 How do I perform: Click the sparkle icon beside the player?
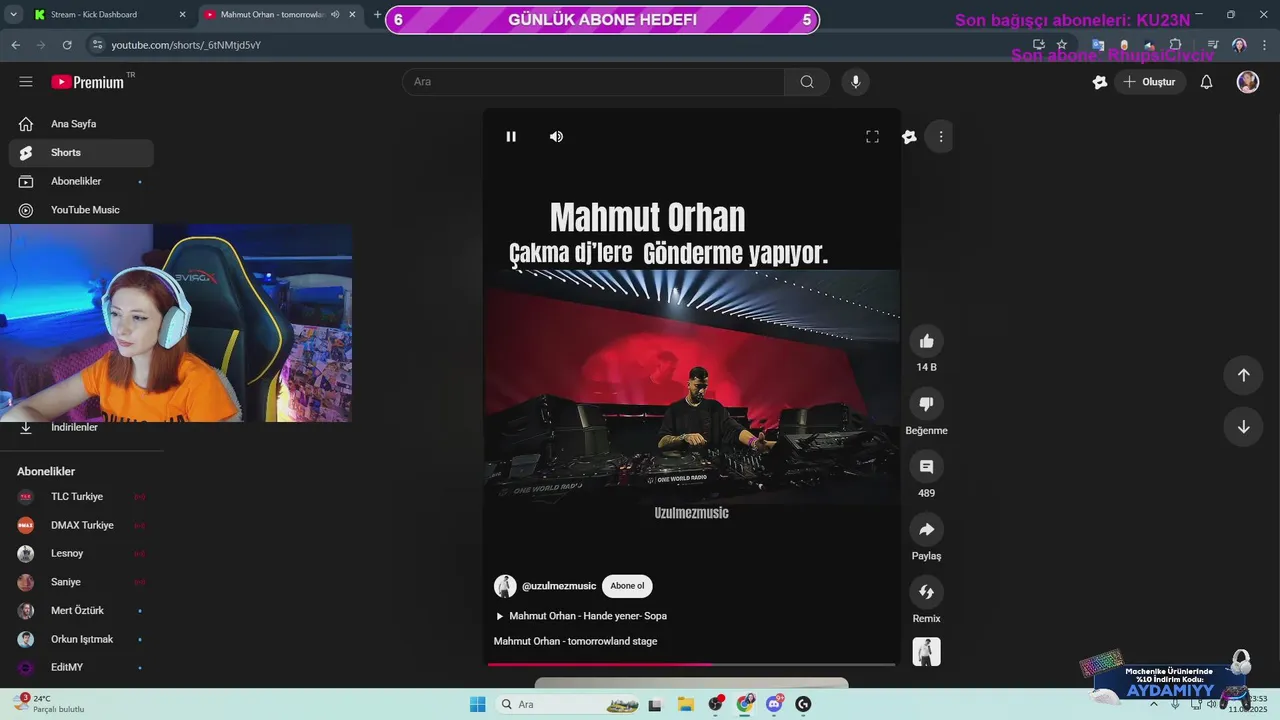[909, 137]
